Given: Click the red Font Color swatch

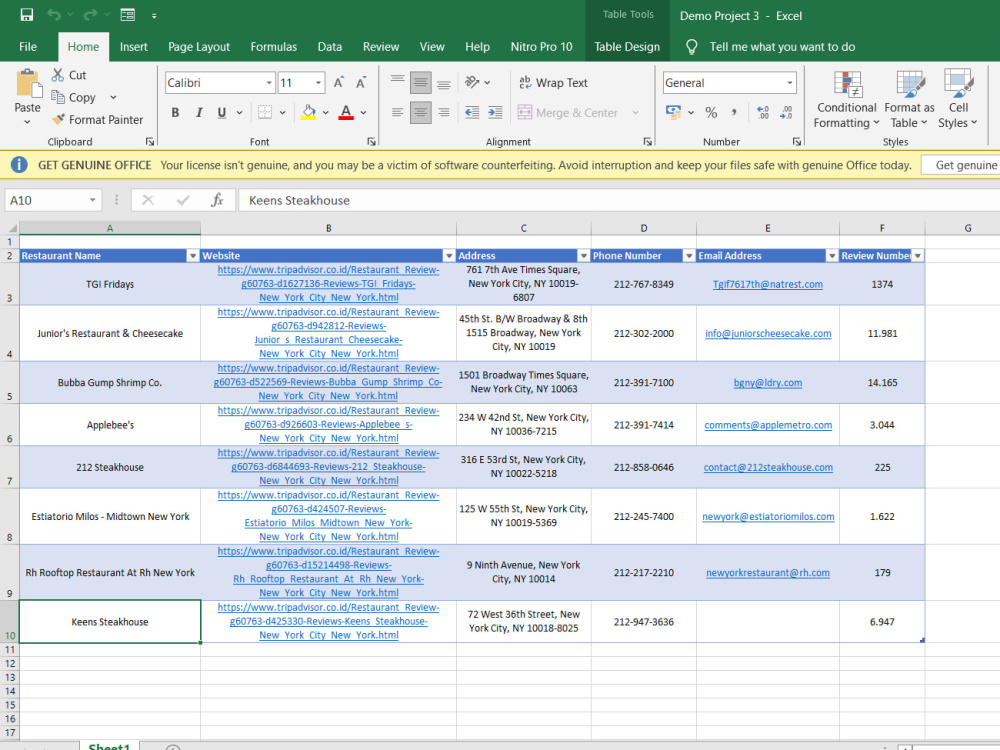Looking at the screenshot, I should [346, 112].
